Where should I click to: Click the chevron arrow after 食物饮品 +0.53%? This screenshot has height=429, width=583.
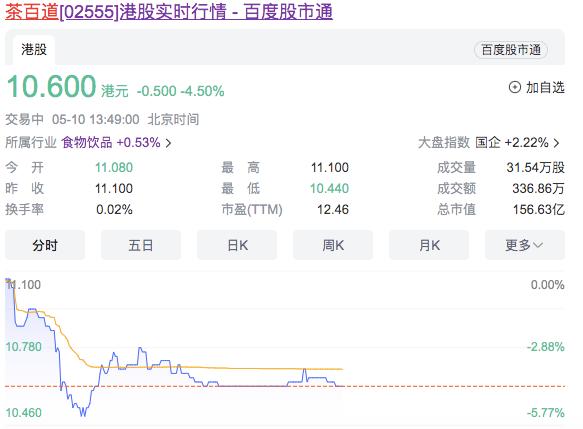(168, 143)
